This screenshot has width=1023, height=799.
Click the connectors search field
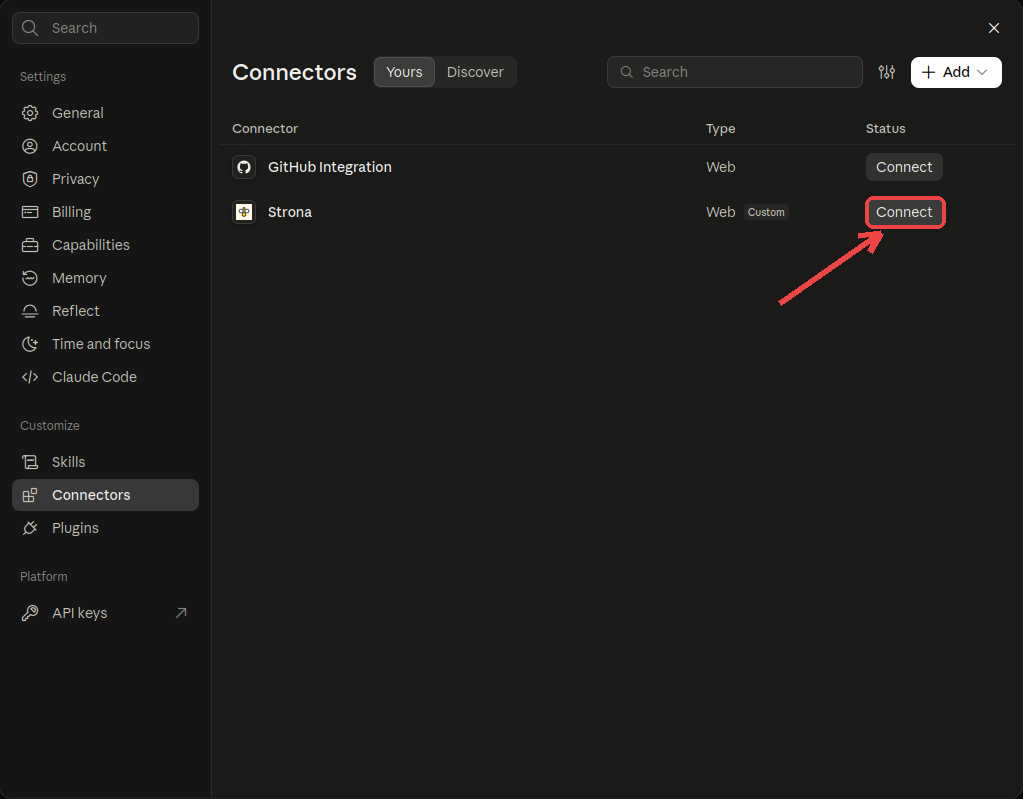click(735, 72)
